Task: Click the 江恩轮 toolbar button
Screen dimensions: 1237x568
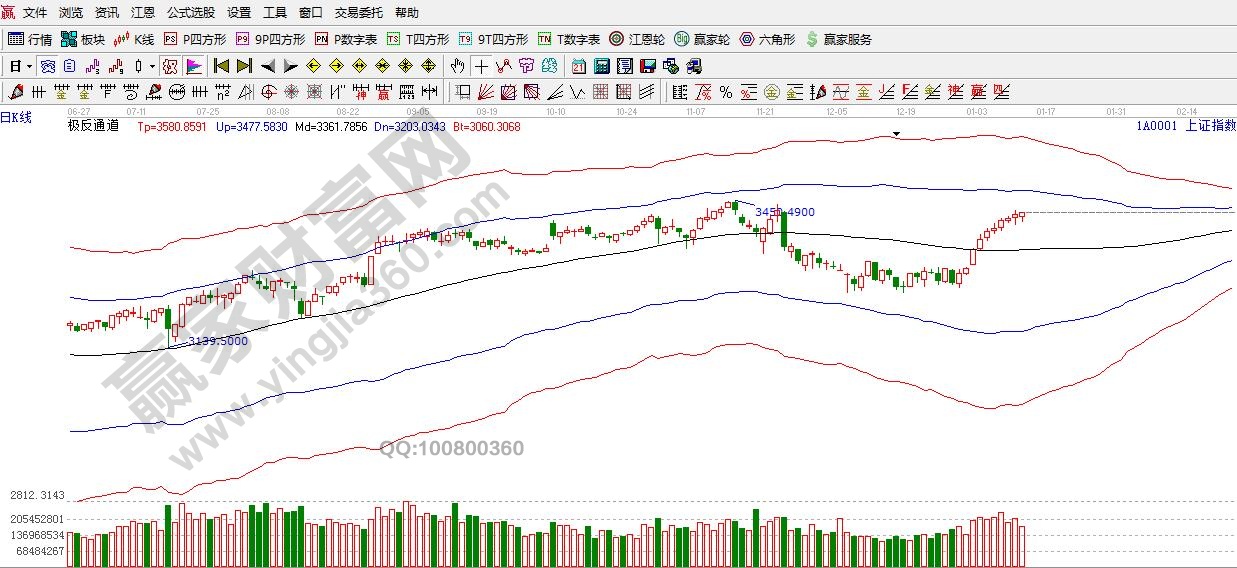Action: (x=638, y=39)
